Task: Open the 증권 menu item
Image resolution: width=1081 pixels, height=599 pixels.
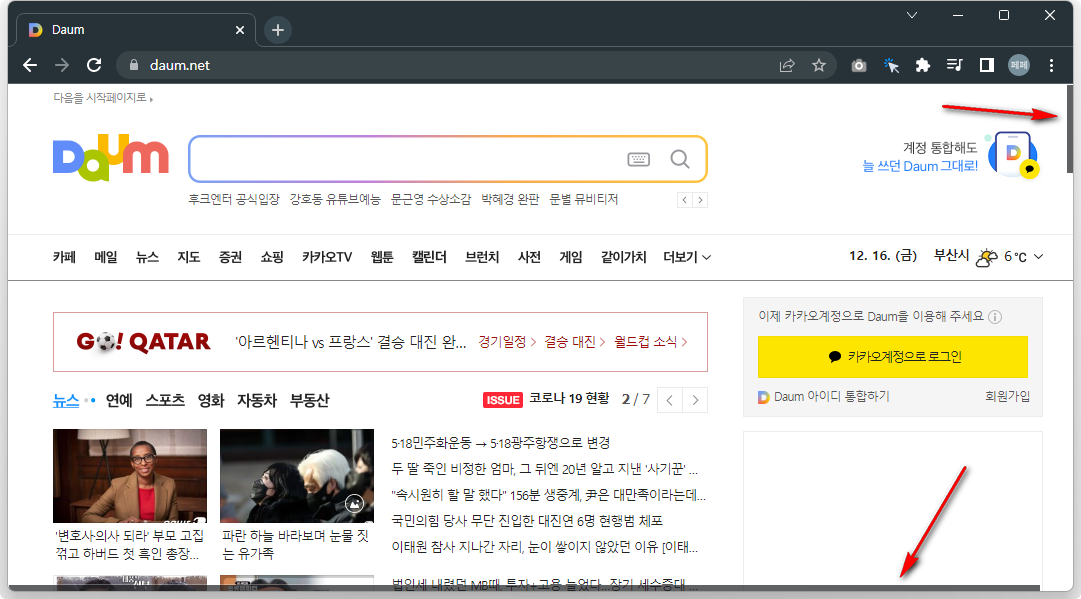Action: click(230, 257)
